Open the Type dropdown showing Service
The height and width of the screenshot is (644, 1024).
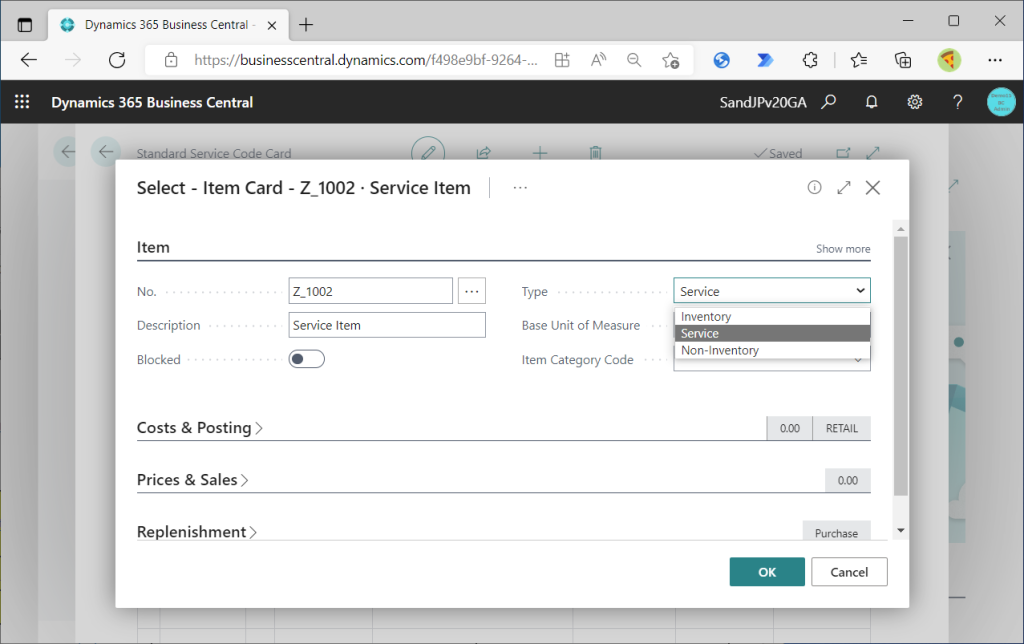click(x=771, y=291)
